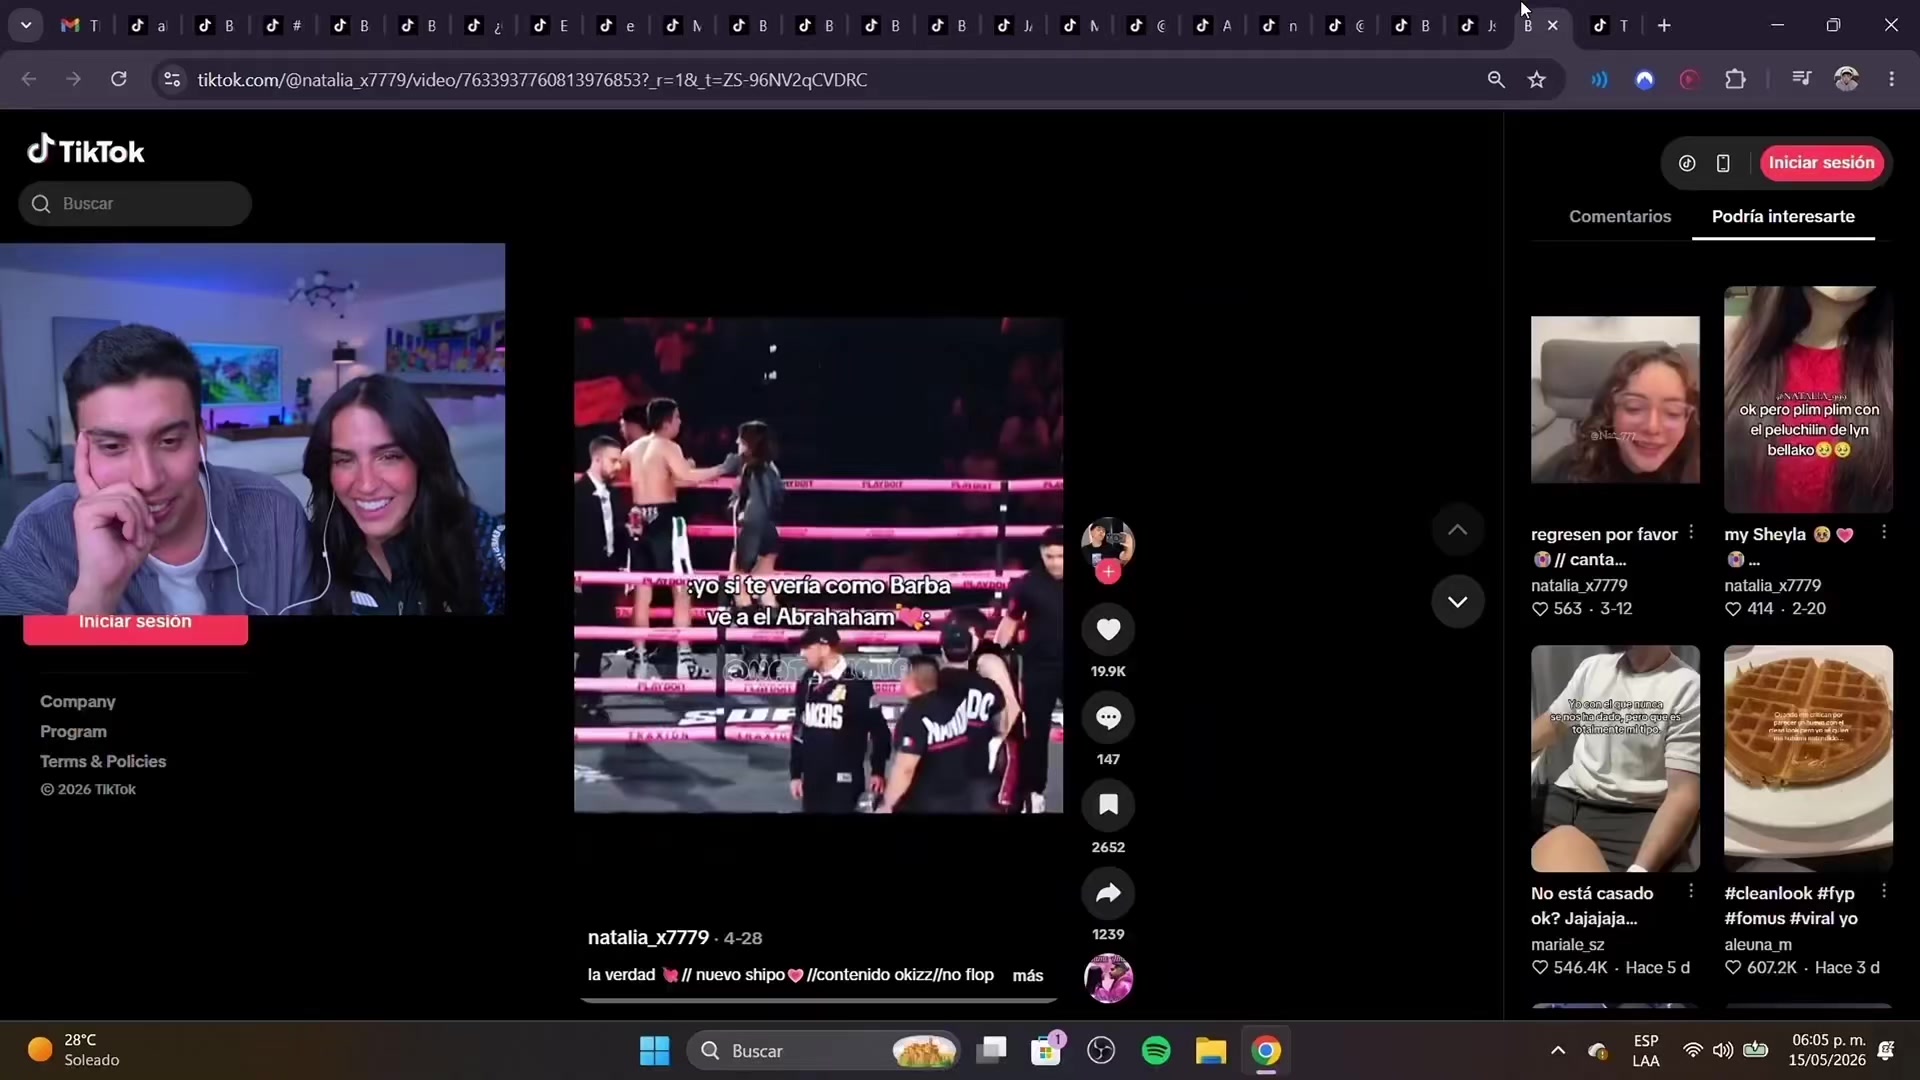Go to the next video with down arrow
This screenshot has width=1920, height=1080.
coord(1458,602)
